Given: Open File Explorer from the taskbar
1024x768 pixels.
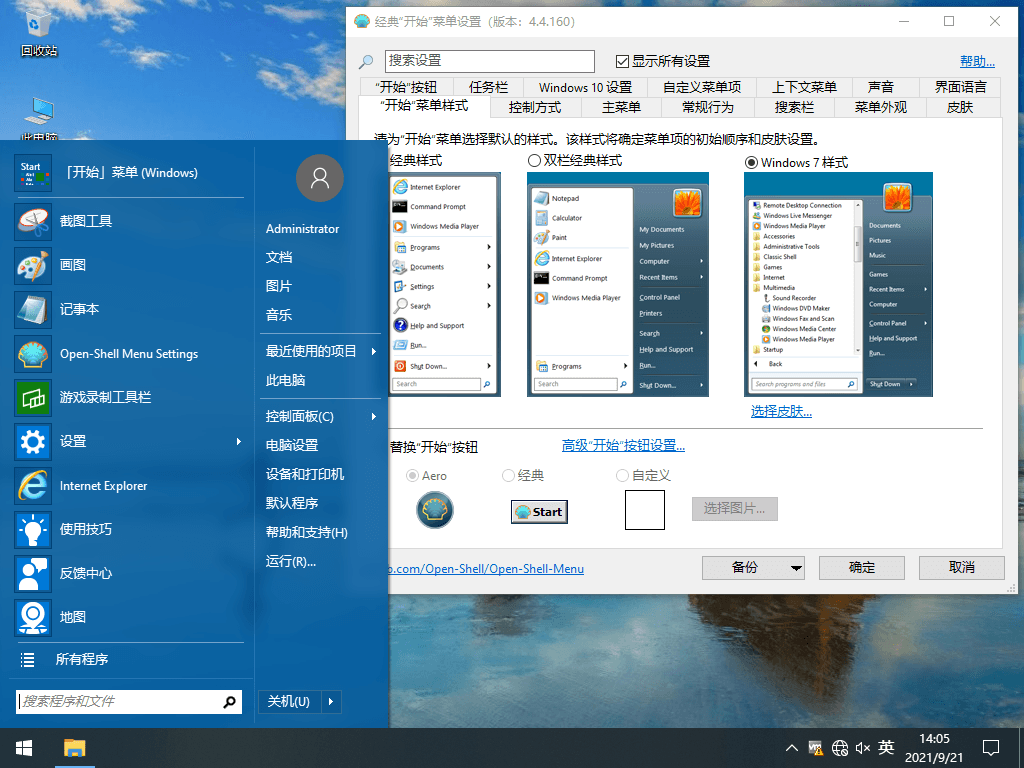Looking at the screenshot, I should click(75, 748).
